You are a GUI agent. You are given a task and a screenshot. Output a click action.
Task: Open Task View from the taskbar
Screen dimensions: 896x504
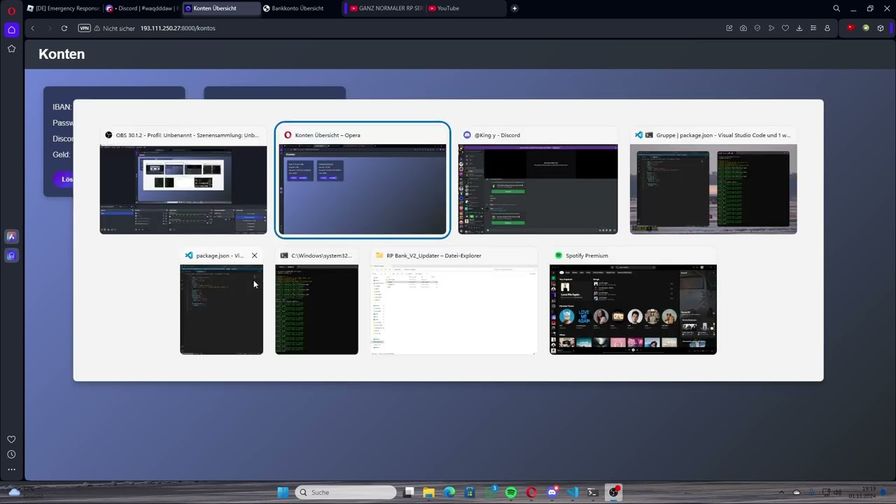coord(409,492)
